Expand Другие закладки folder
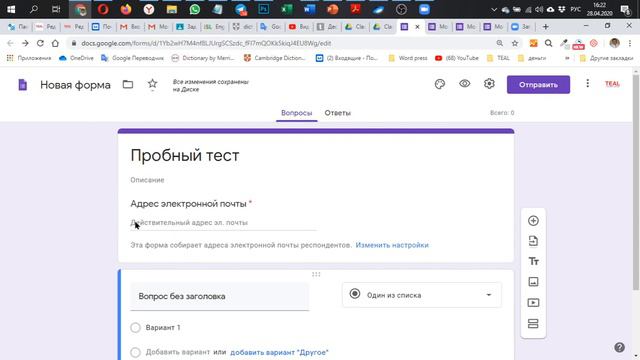 point(607,58)
